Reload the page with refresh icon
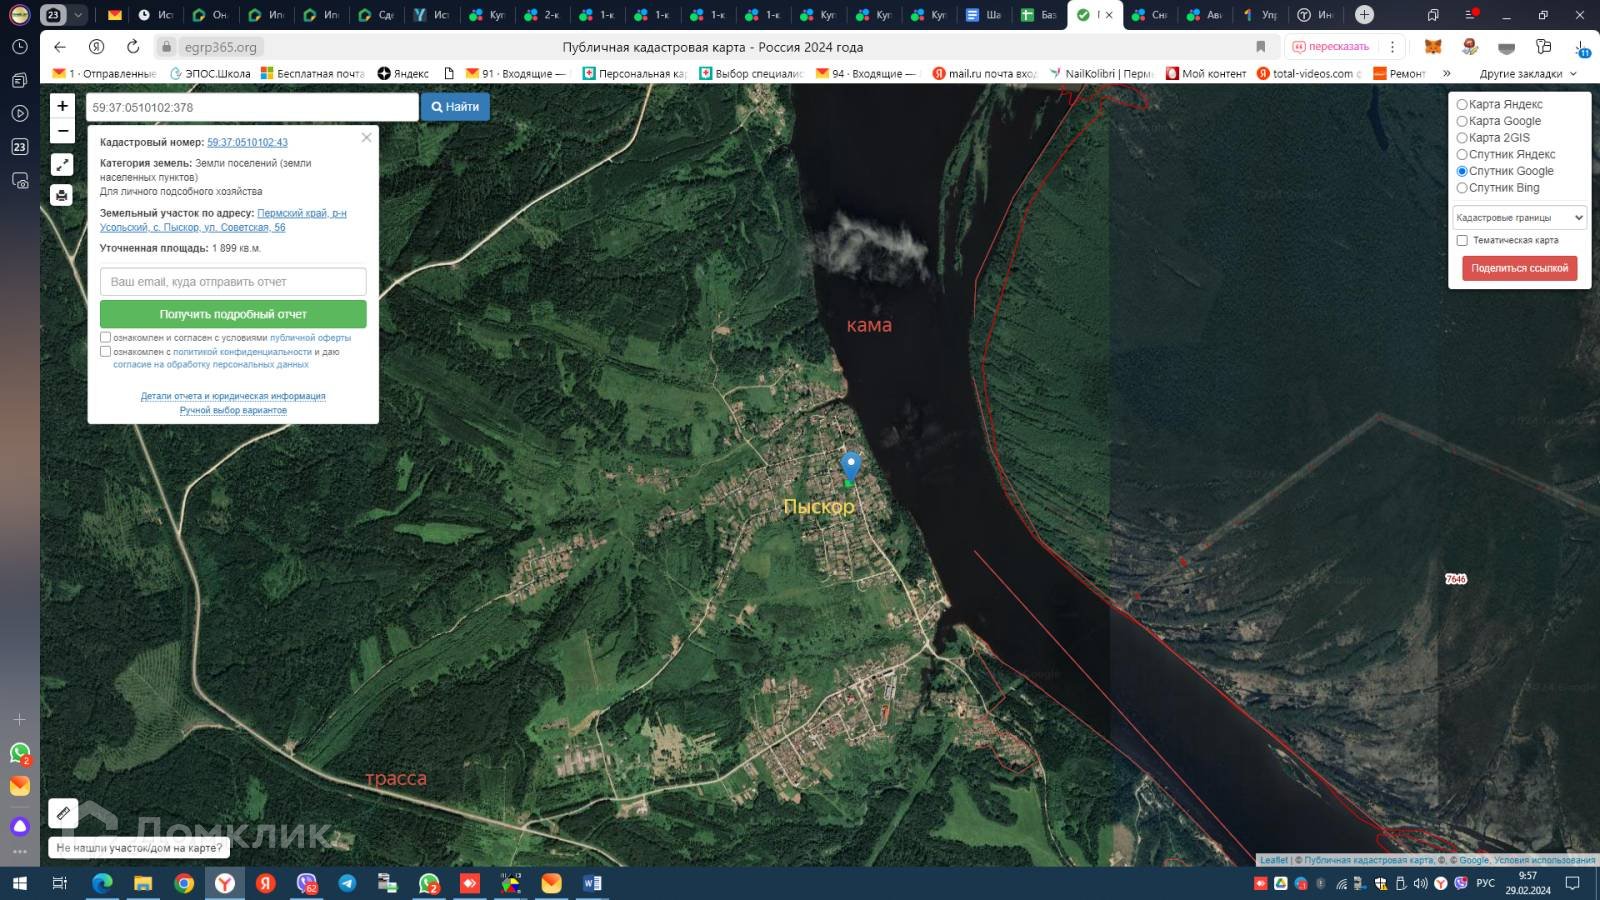Viewport: 1600px width, 900px height. point(133,47)
